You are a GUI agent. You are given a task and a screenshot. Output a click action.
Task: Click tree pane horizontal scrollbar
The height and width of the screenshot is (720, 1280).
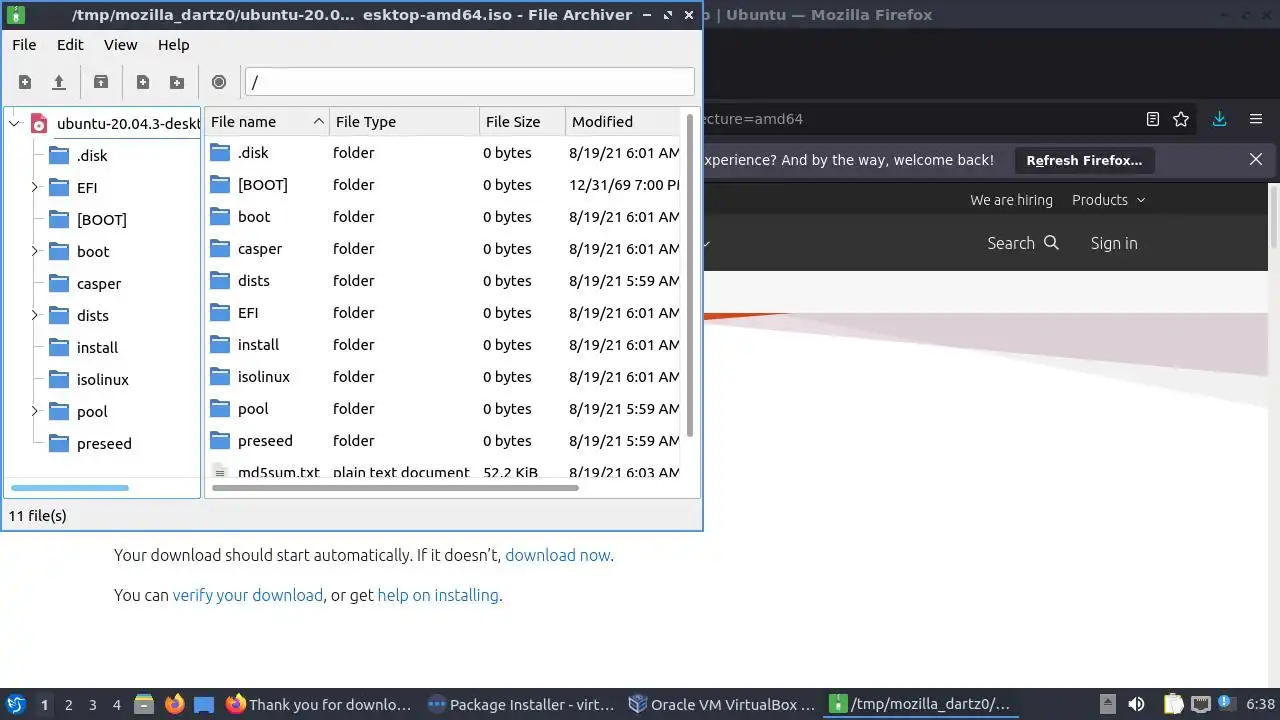(70, 488)
